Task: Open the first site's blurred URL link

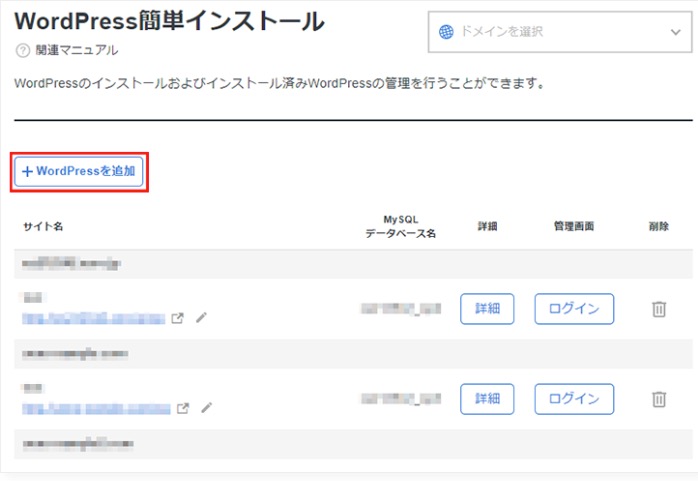Action: (92, 318)
